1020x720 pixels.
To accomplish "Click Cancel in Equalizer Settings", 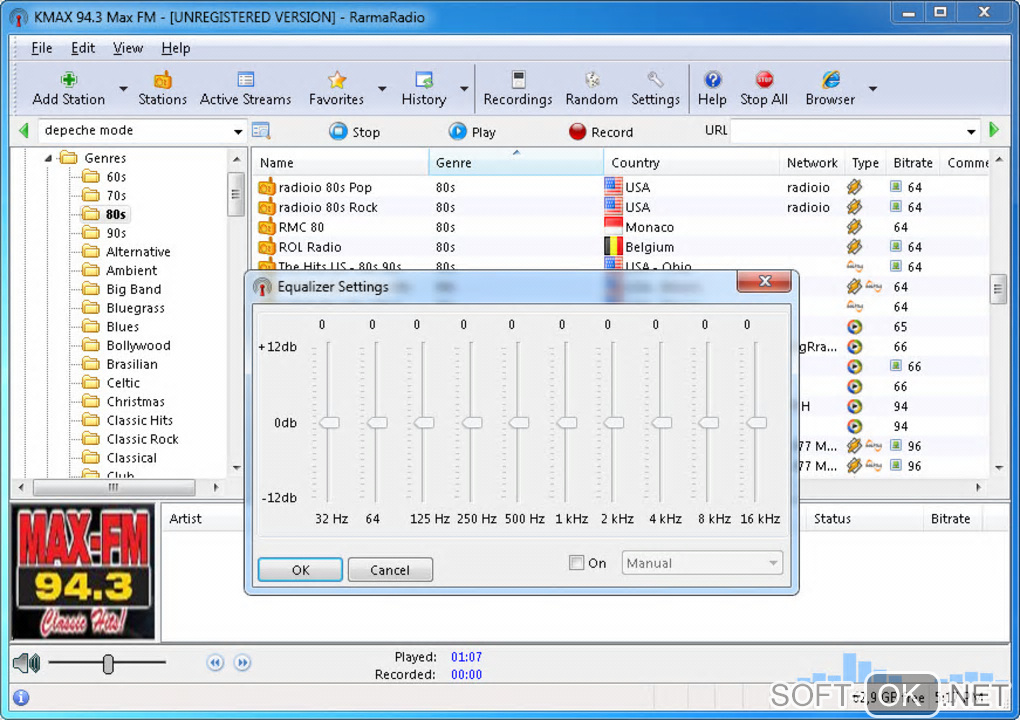I will [390, 570].
